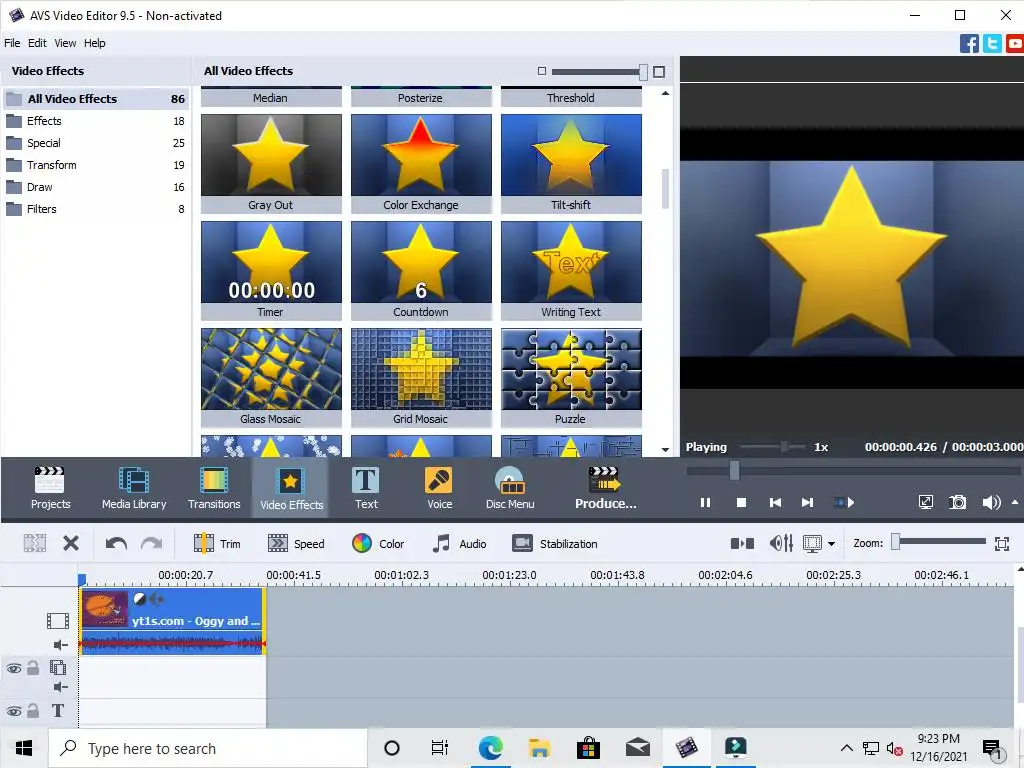Select All Video Effects folder
The width and height of the screenshot is (1024, 768).
coord(96,99)
